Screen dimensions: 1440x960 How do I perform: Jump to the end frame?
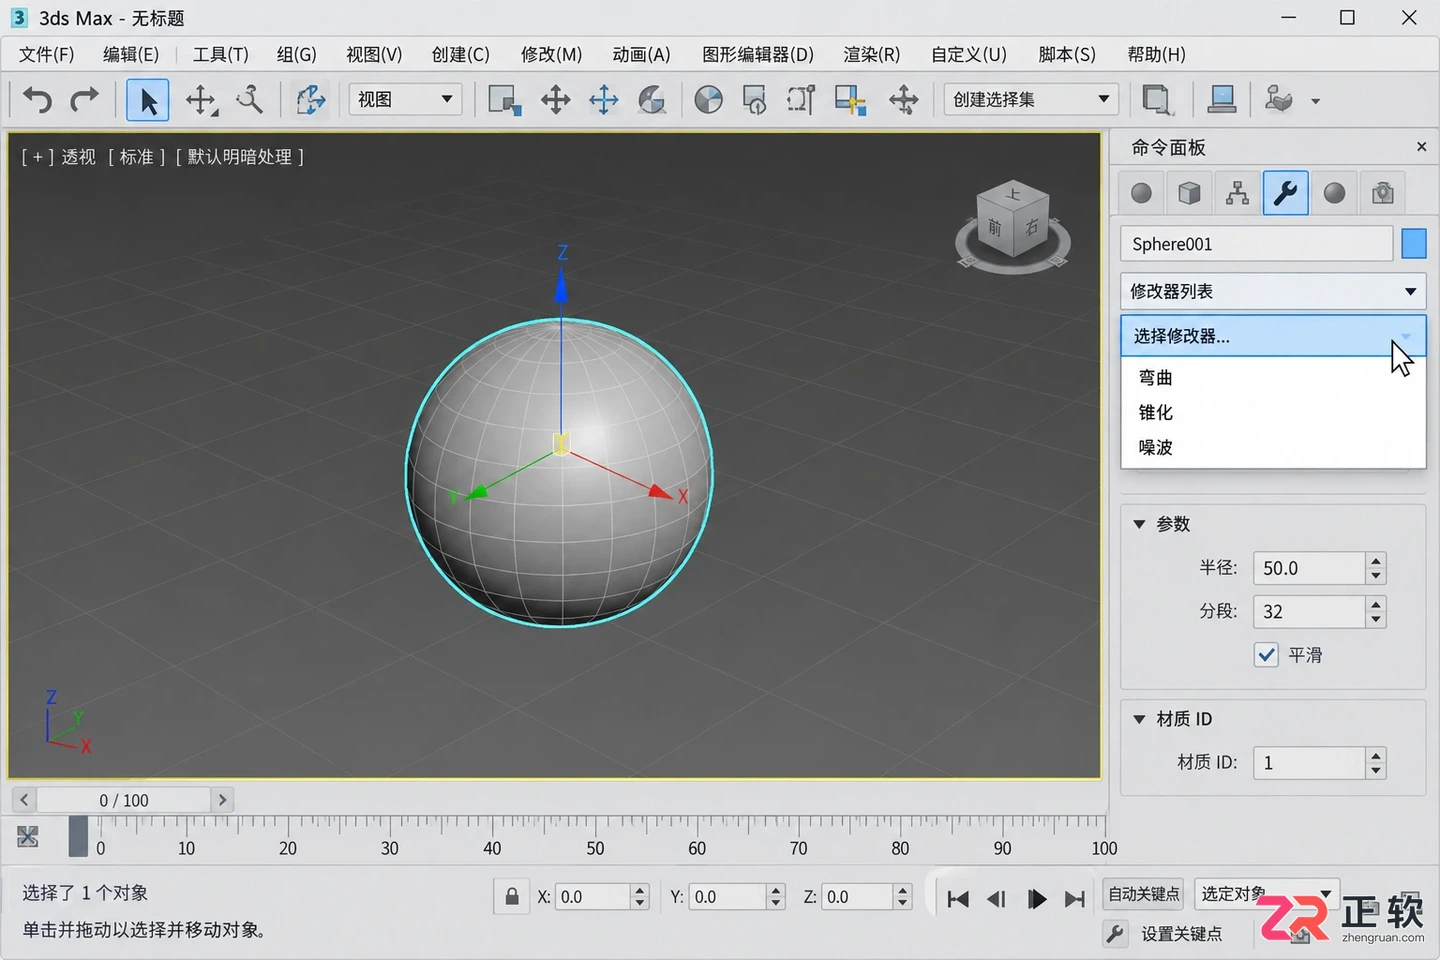1075,899
